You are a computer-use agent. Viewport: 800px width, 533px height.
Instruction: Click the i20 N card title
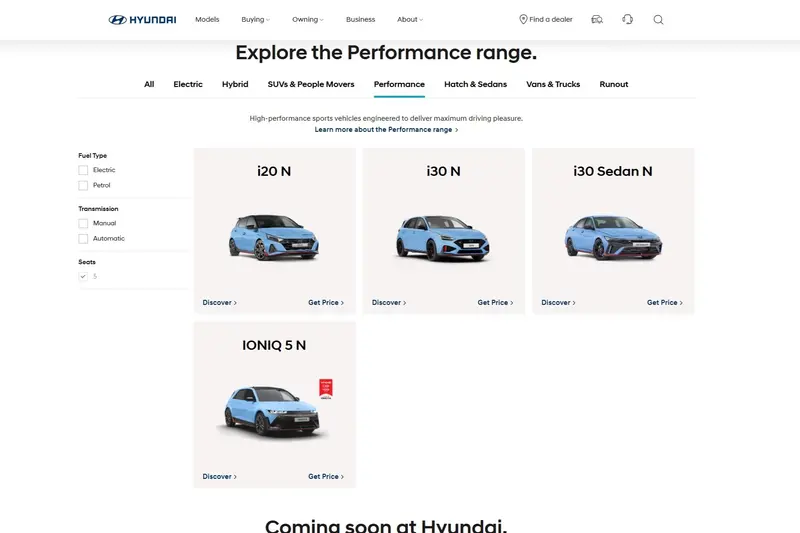coord(274,171)
